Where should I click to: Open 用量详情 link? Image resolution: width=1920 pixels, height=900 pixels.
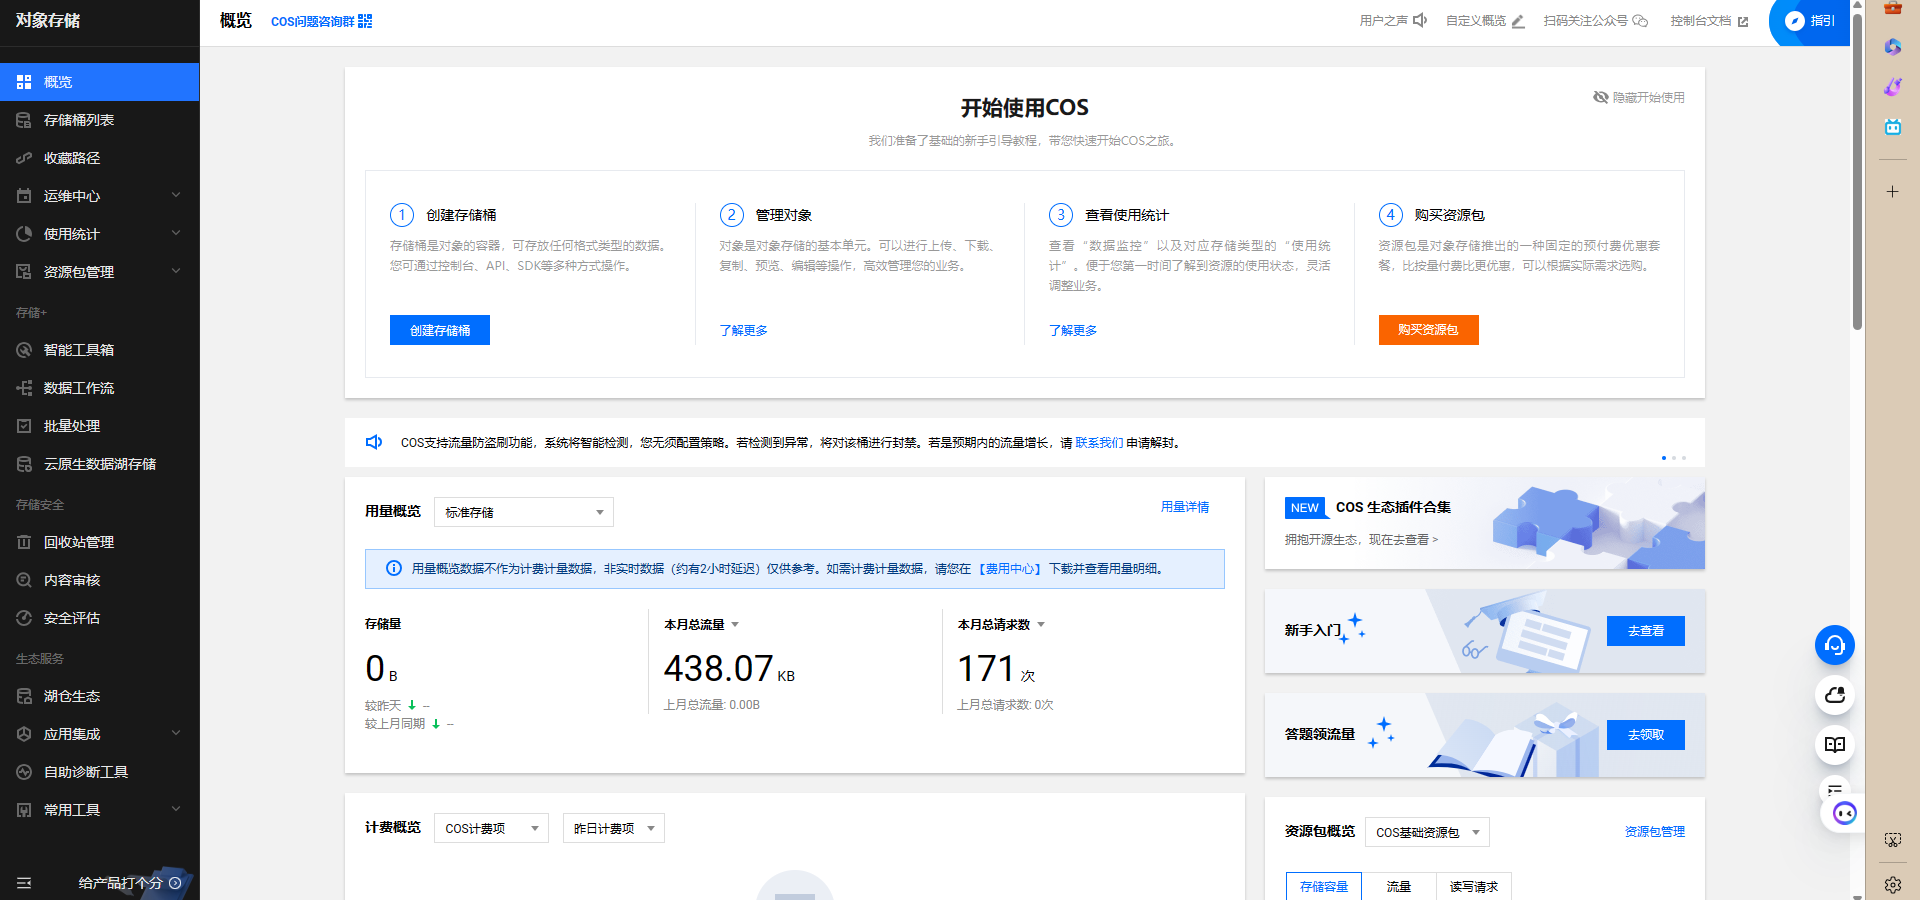coord(1185,507)
